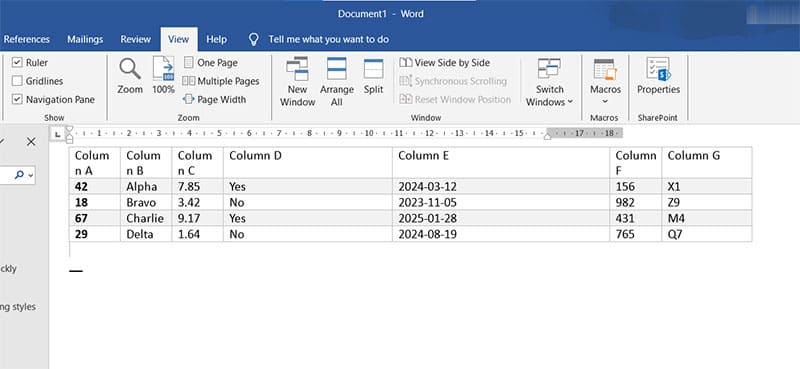800x369 pixels.
Task: Click the cell with 156
Action: coord(636,187)
